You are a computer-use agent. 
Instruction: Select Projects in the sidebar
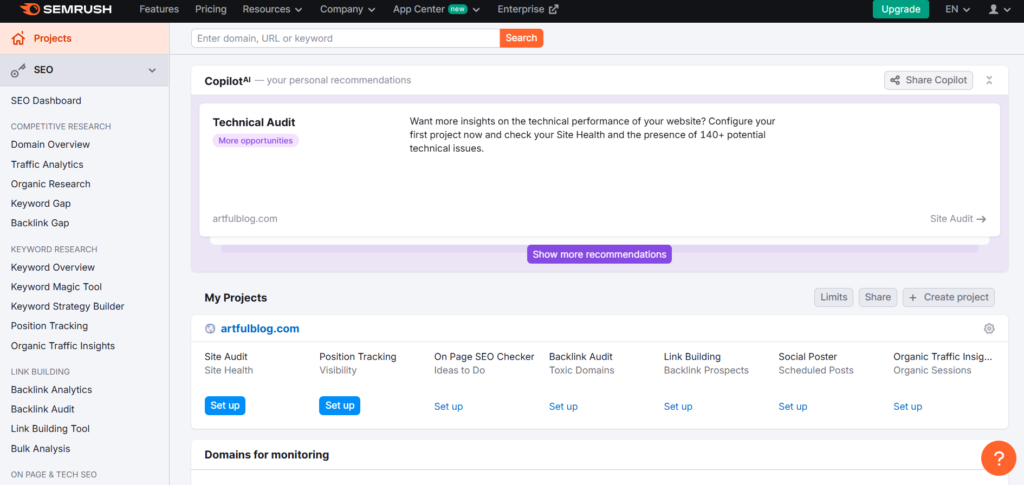84,39
